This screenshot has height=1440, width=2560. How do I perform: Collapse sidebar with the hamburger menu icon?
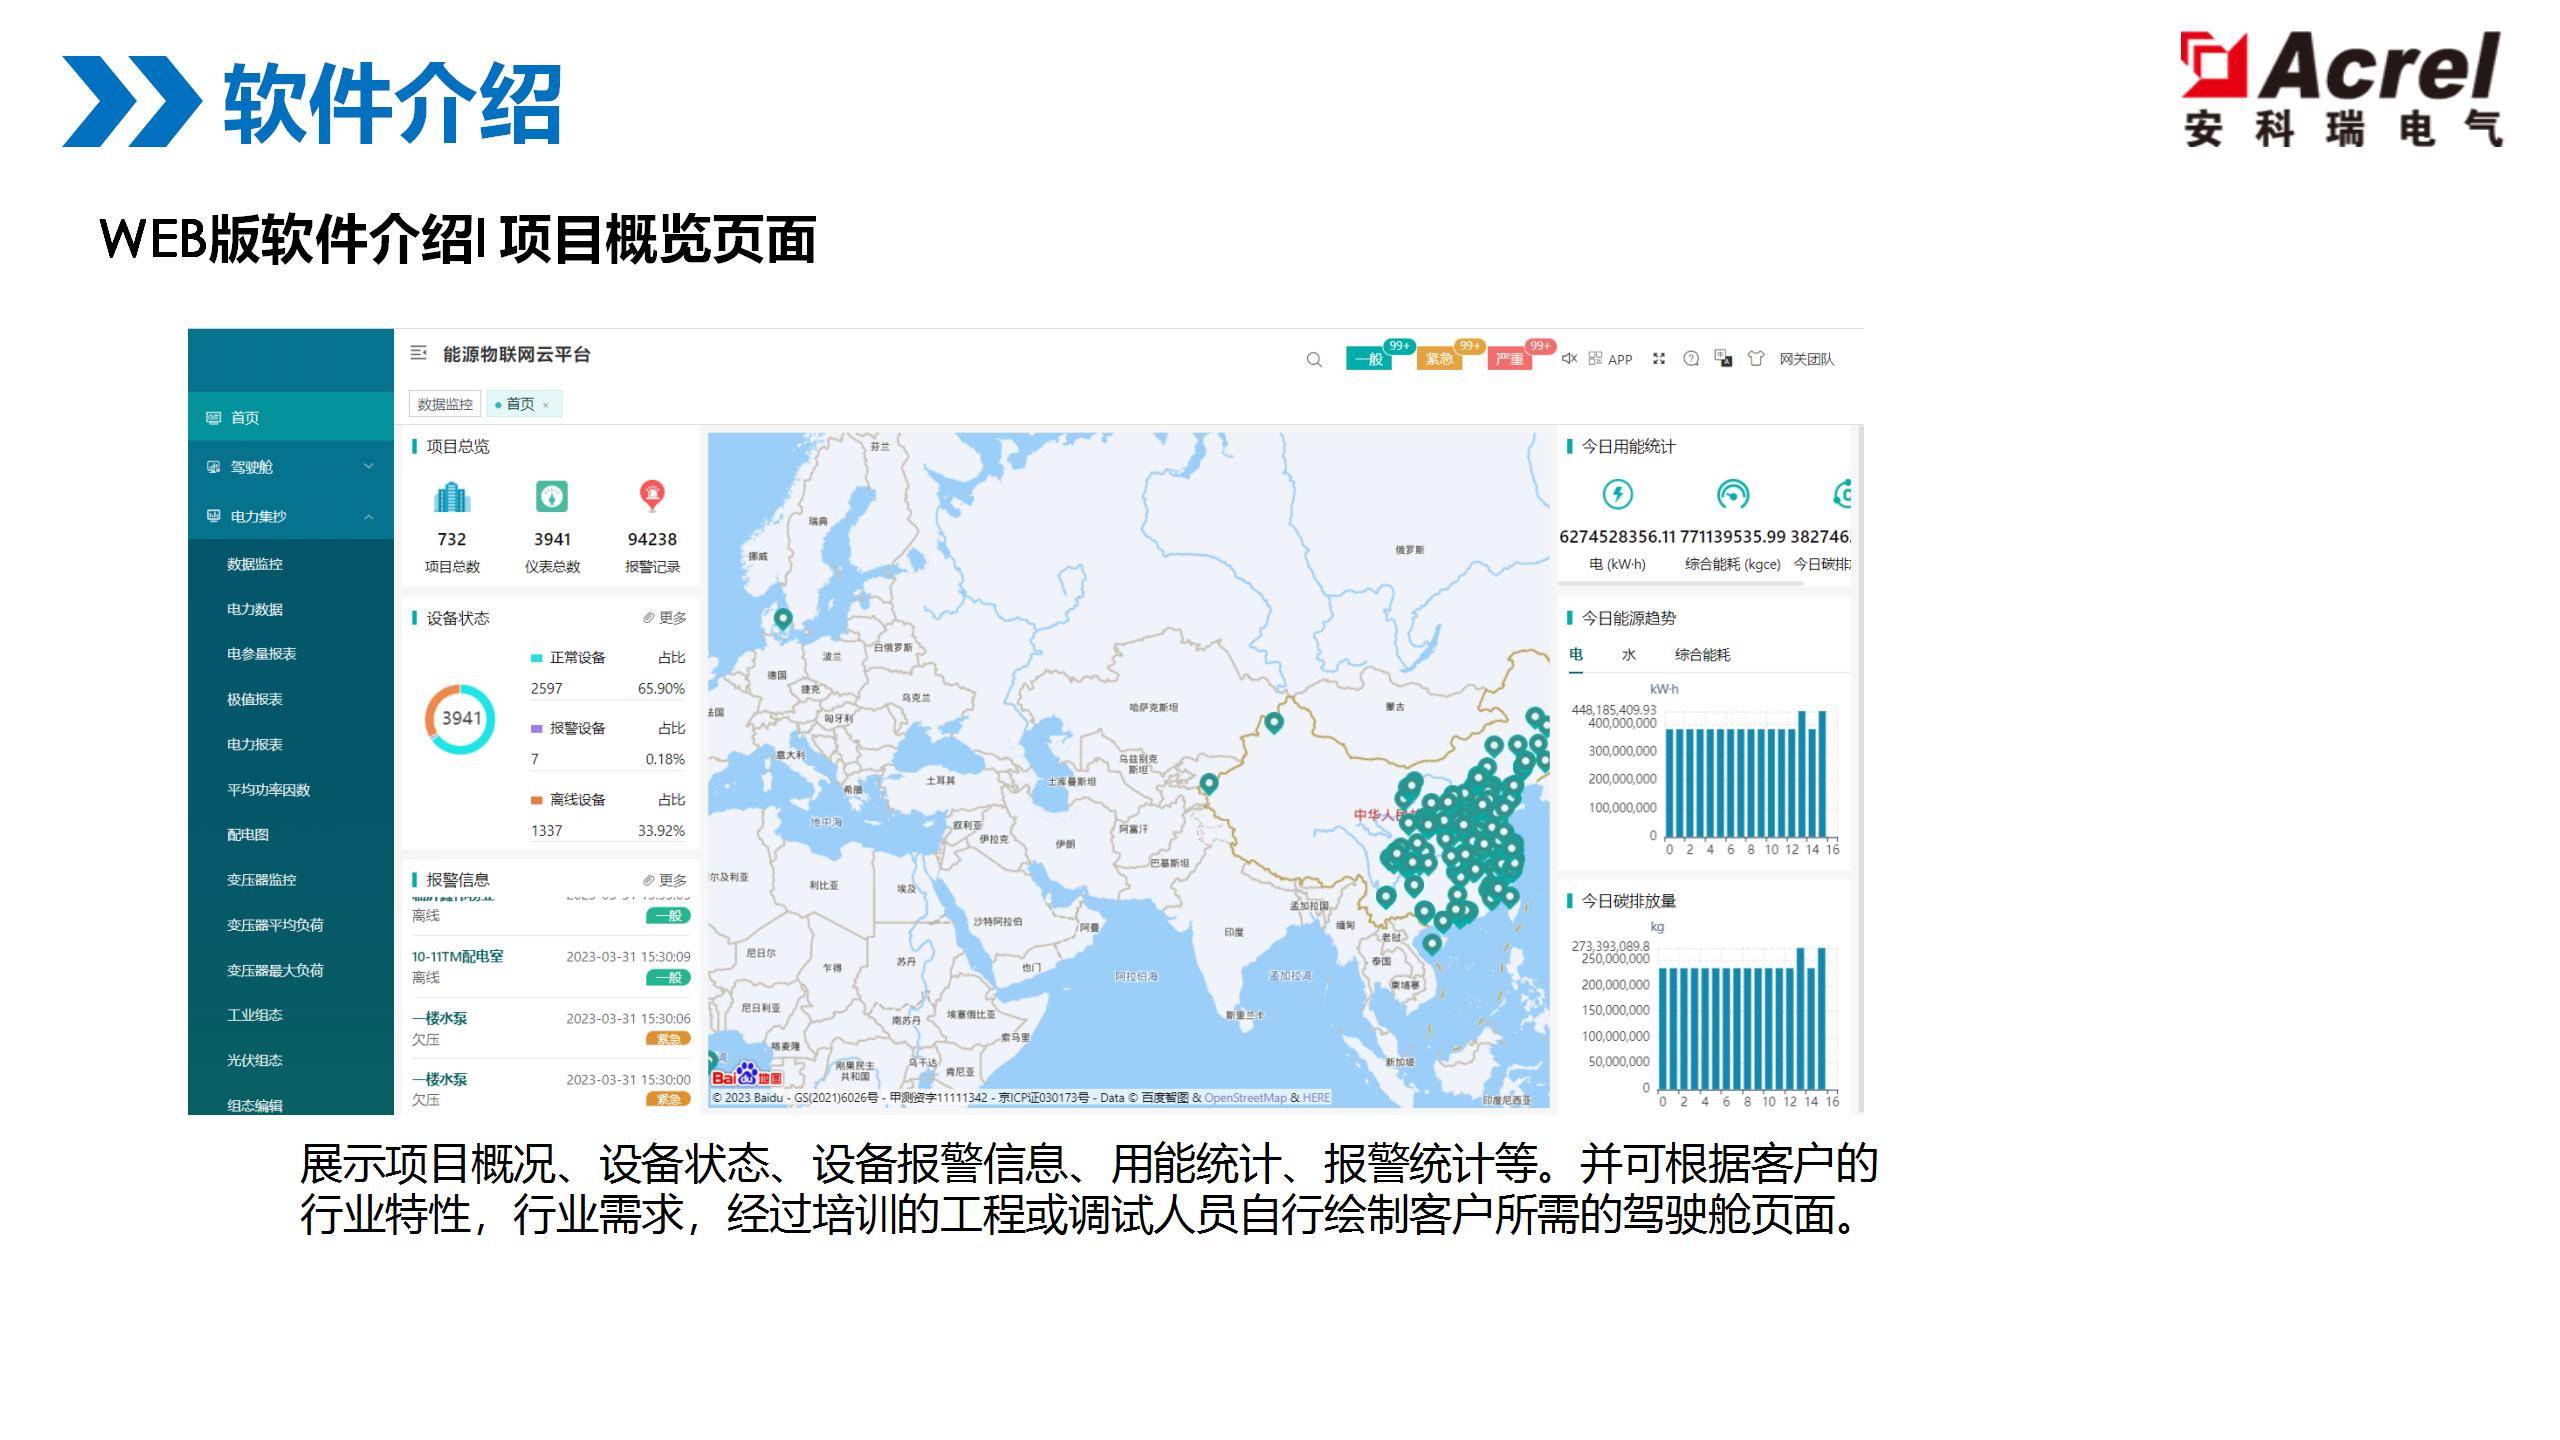[419, 353]
